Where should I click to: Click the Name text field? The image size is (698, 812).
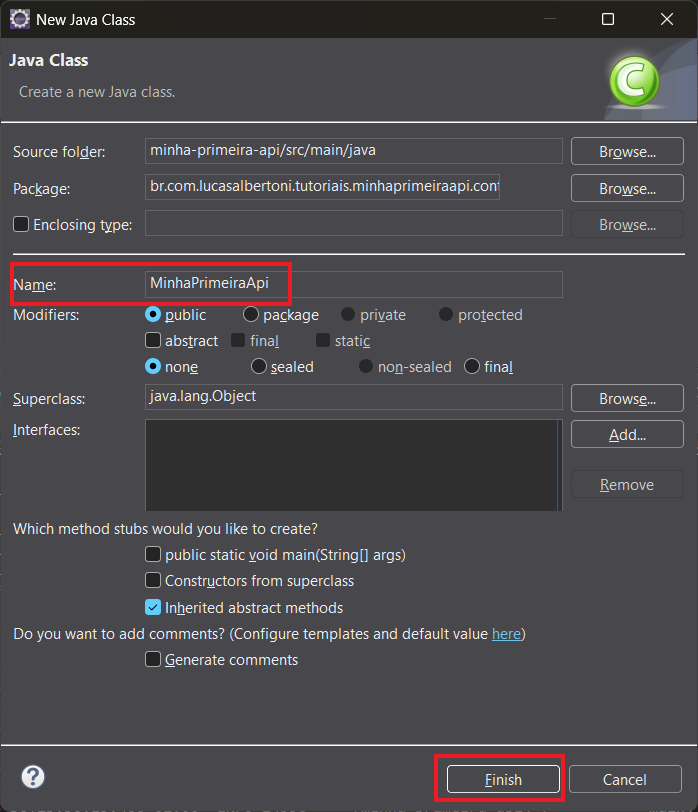coord(353,284)
